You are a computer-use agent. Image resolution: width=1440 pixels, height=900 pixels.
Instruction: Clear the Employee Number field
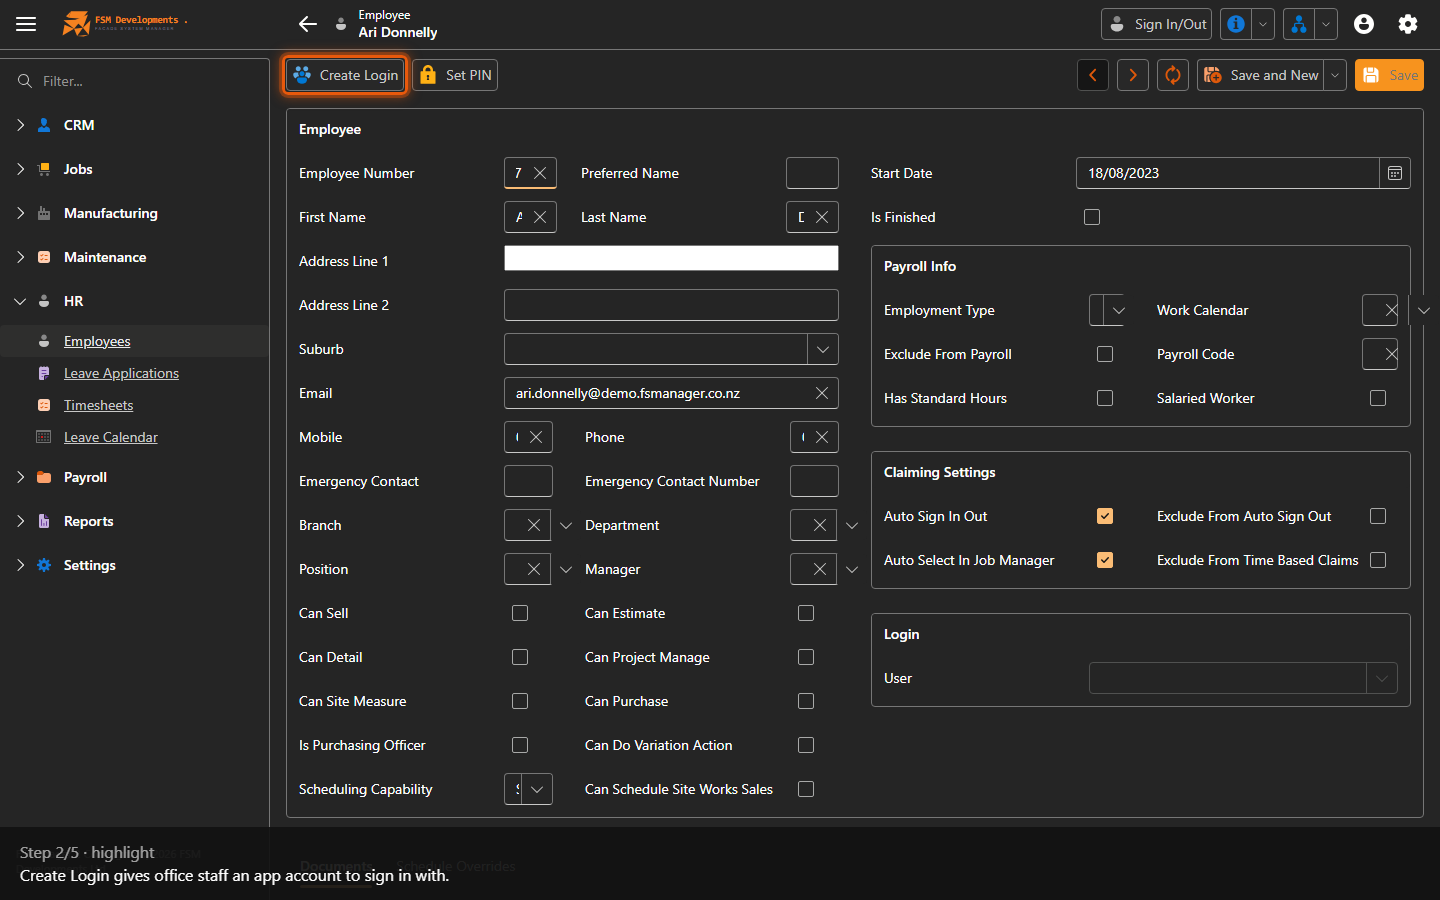point(540,173)
